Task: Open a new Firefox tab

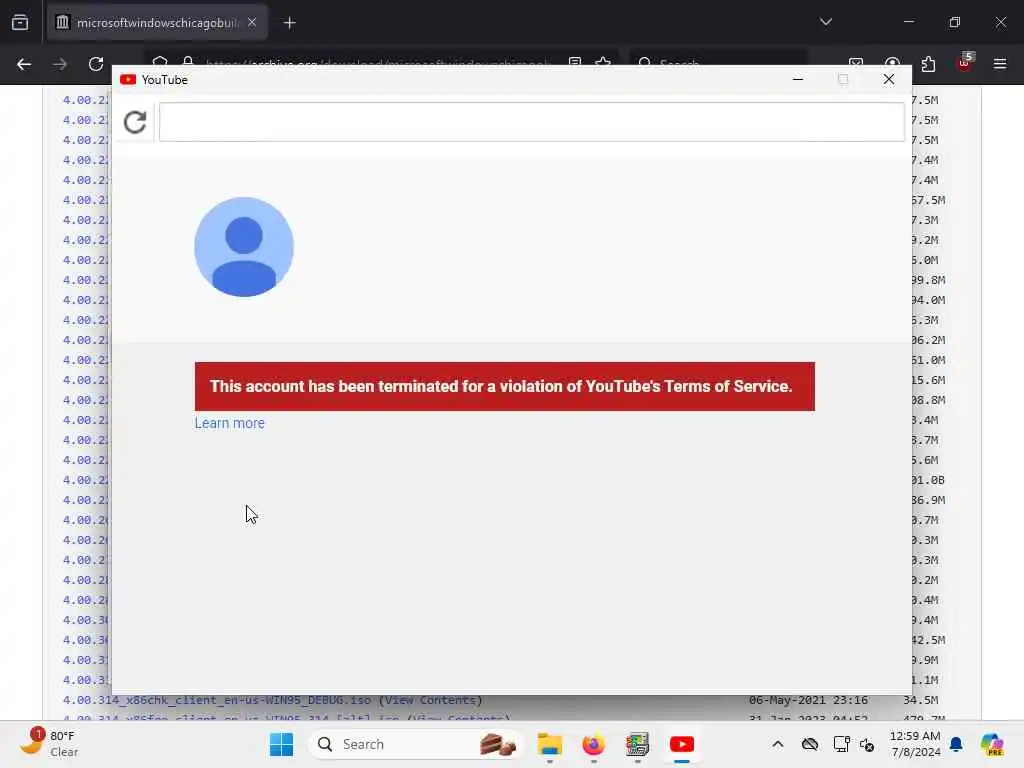Action: (290, 23)
